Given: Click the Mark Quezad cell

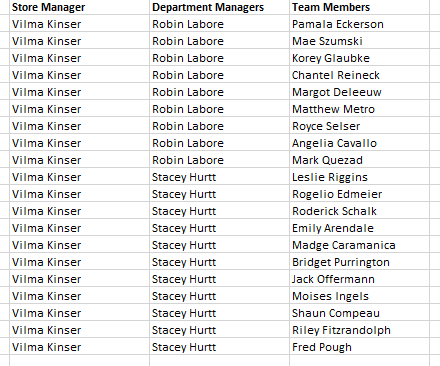Looking at the screenshot, I should coord(359,160).
